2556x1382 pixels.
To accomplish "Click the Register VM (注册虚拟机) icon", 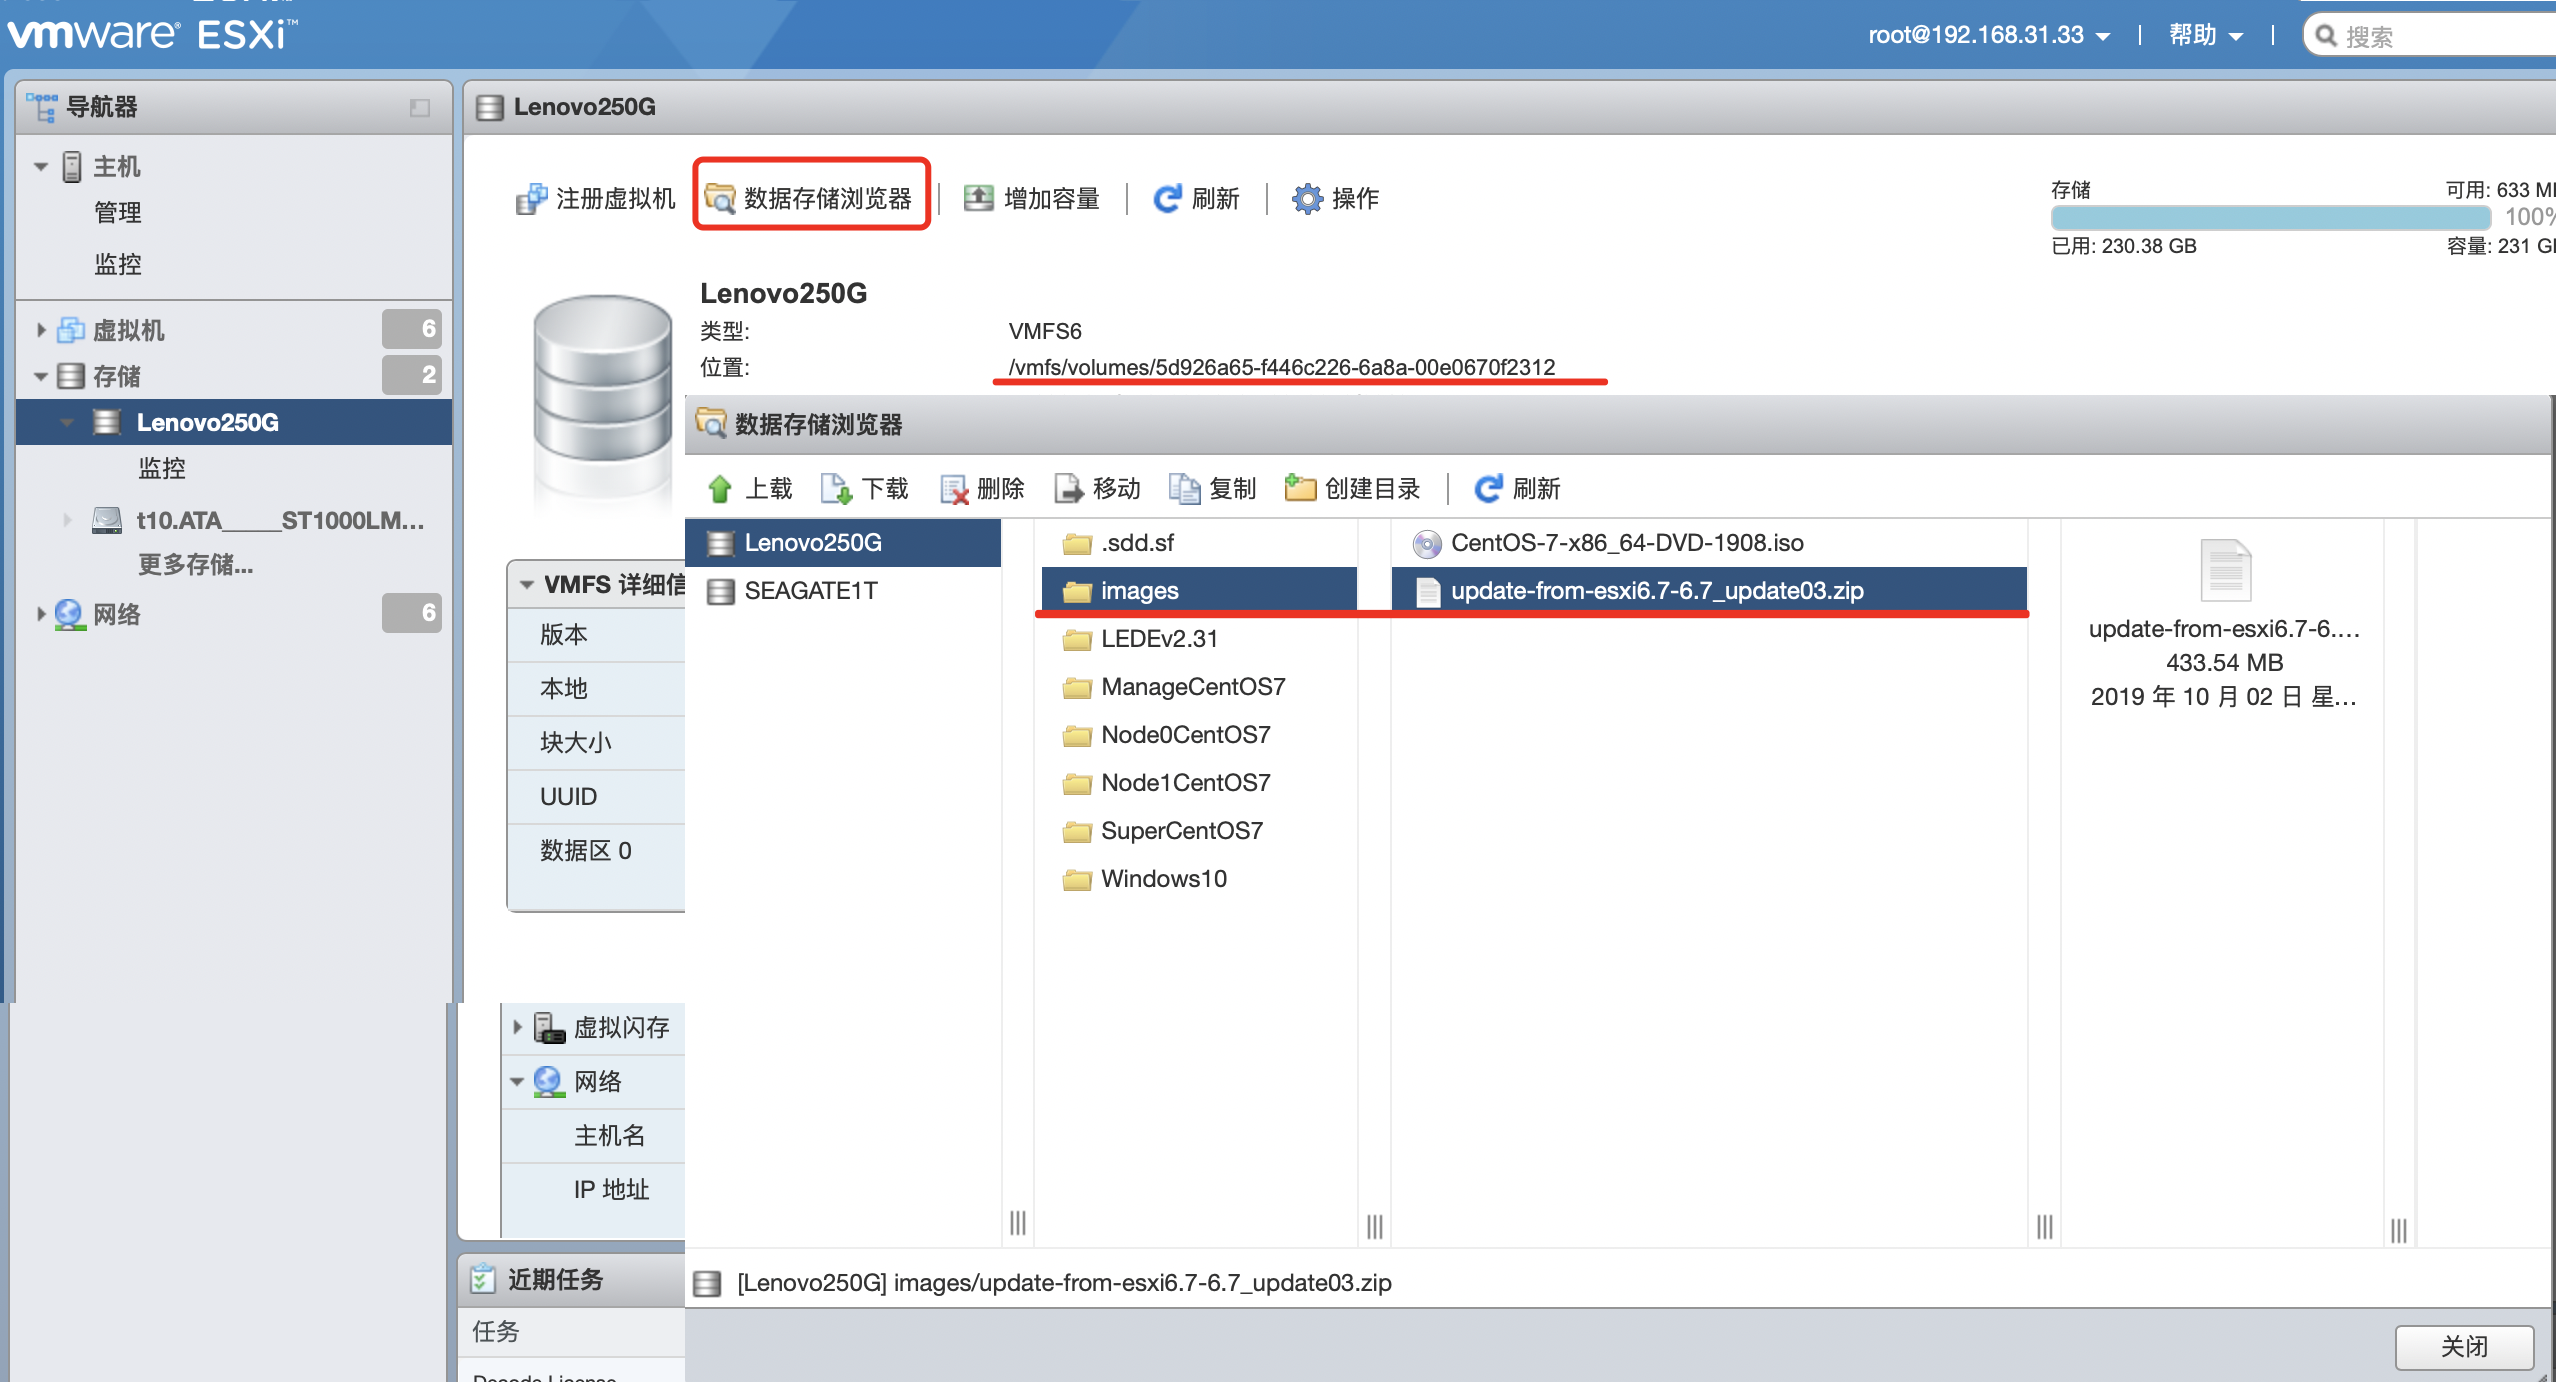I will point(531,198).
